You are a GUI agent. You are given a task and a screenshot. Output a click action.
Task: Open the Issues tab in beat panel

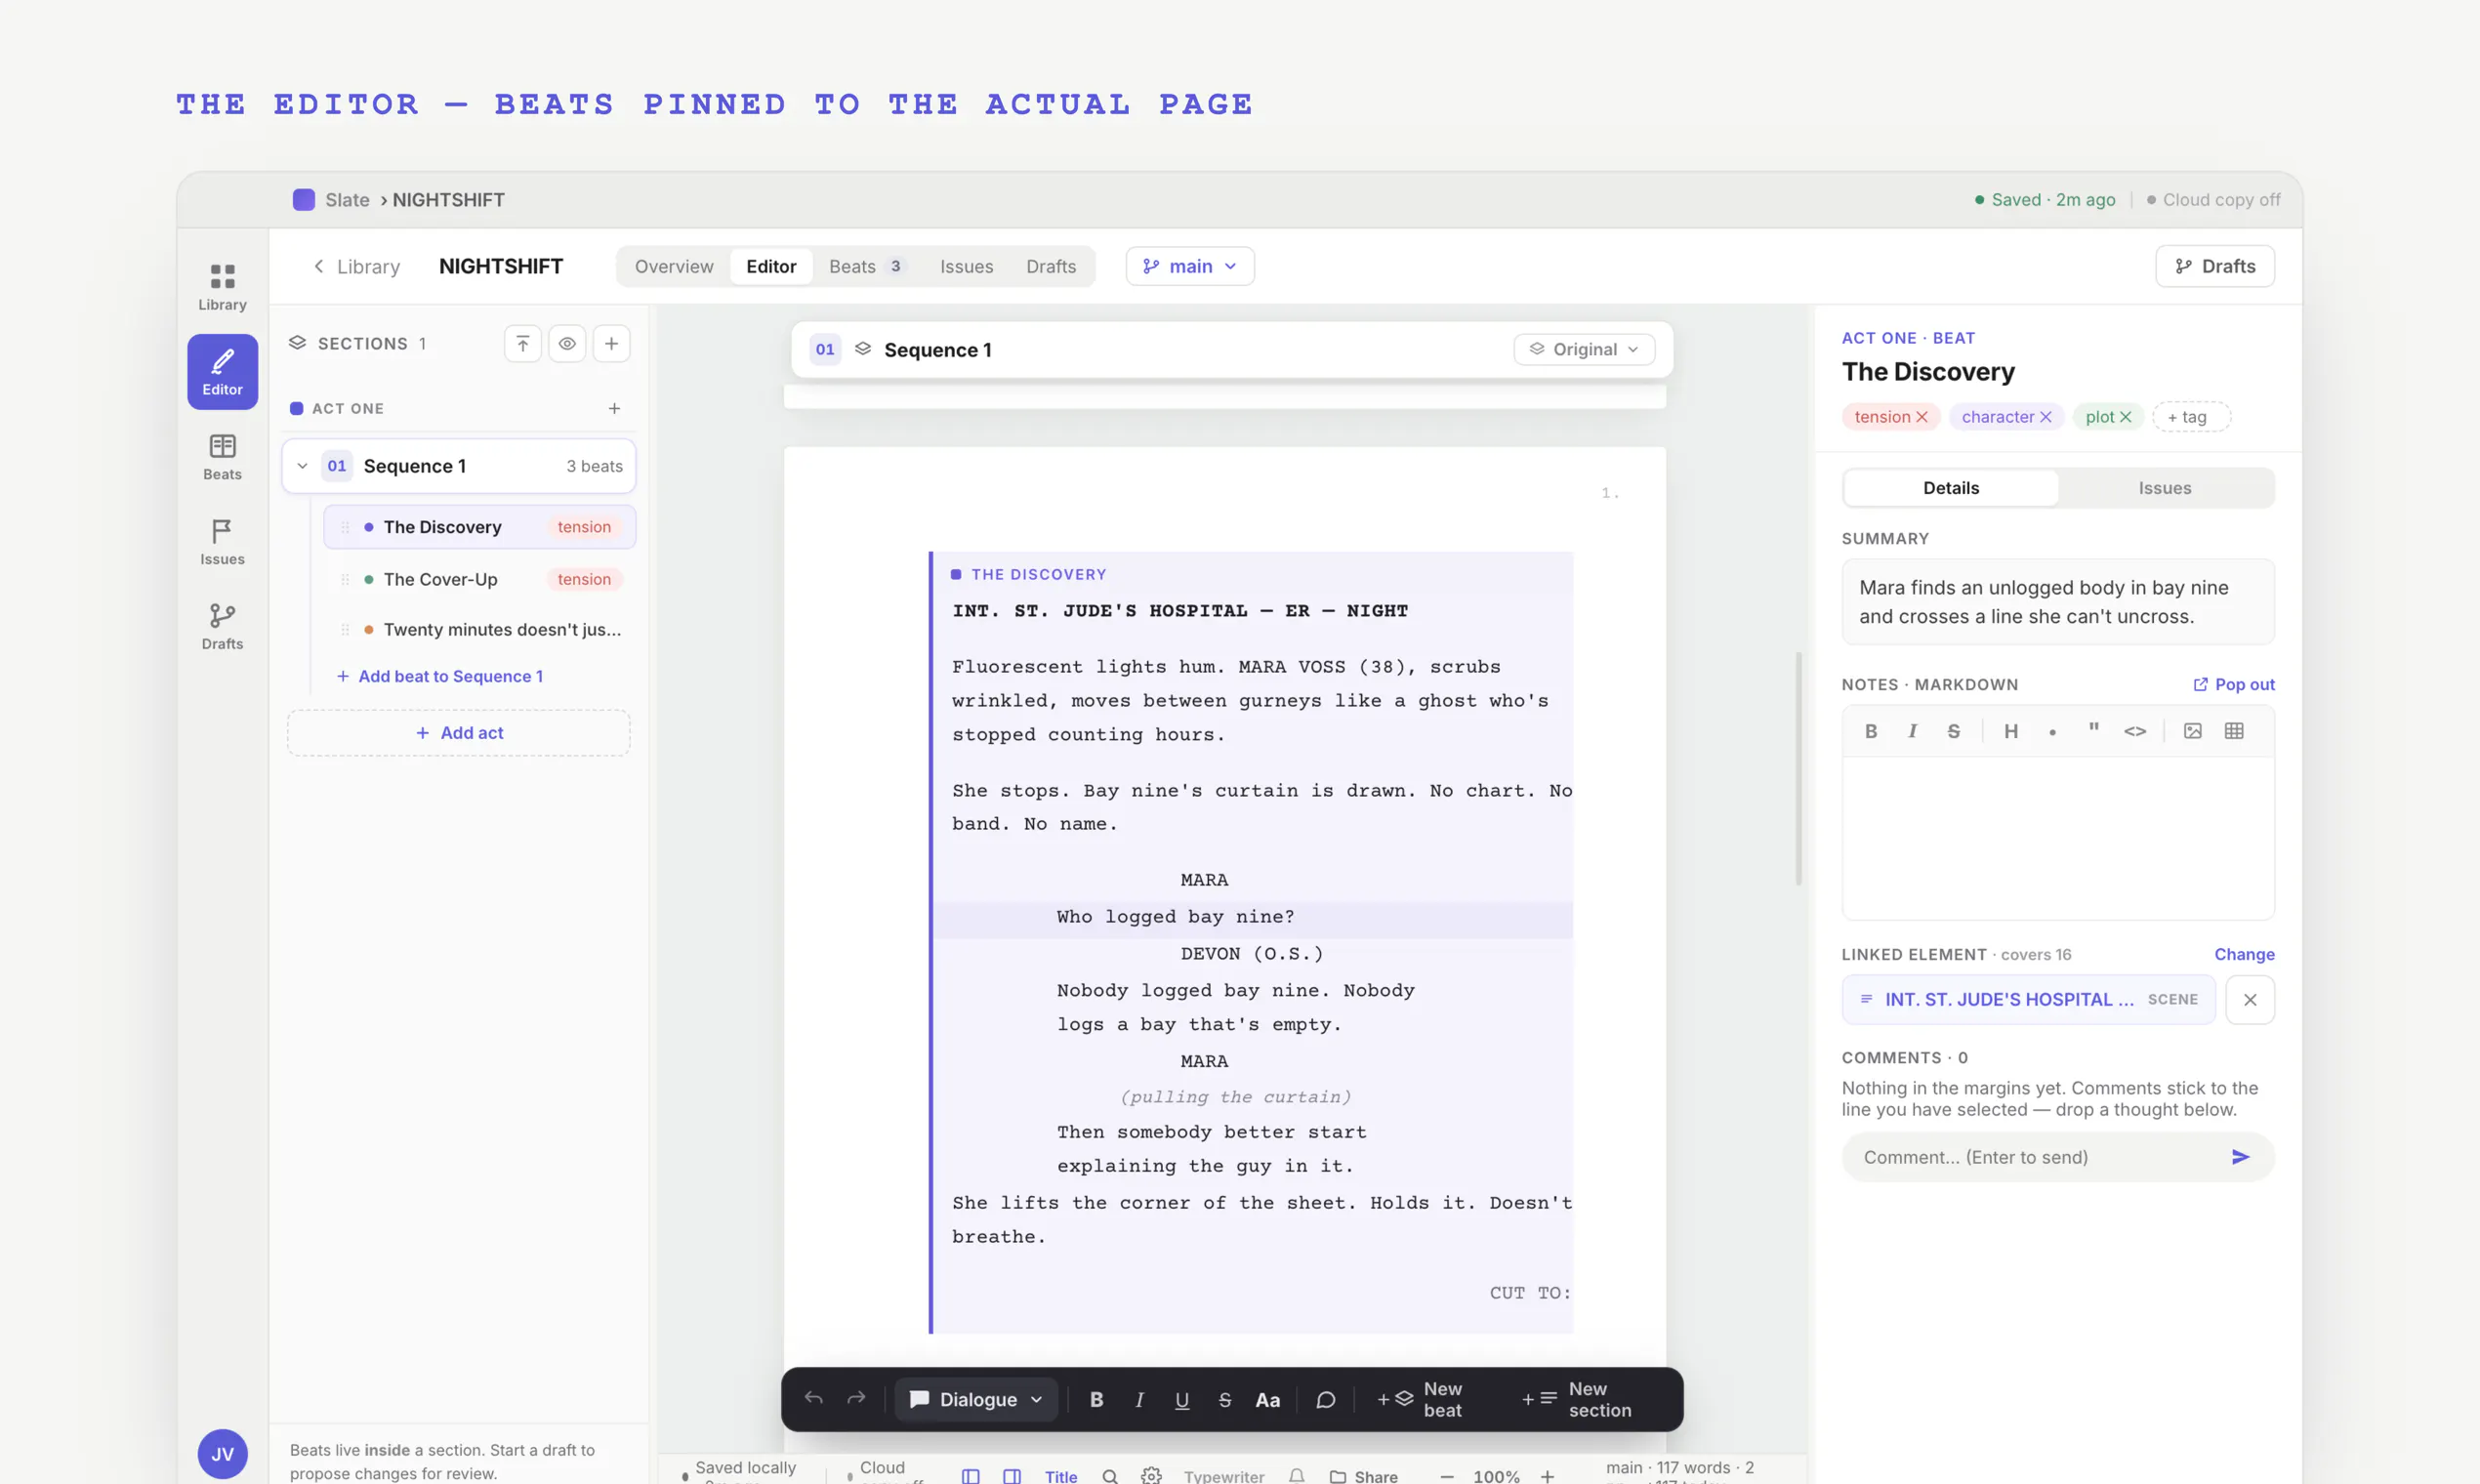click(x=2165, y=488)
